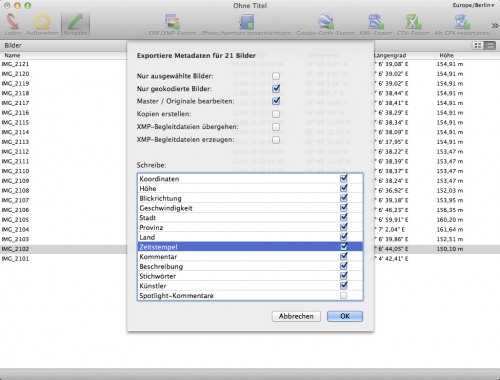This screenshot has width=500, height=380.
Task: Toggle the Land checkbox
Action: tap(344, 237)
